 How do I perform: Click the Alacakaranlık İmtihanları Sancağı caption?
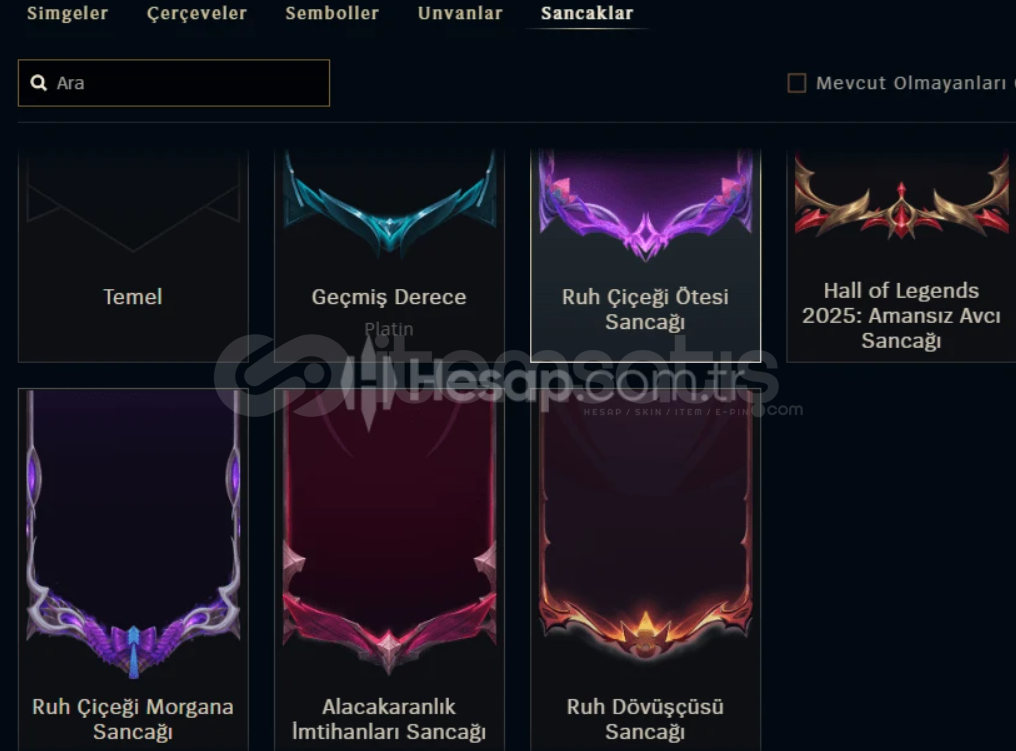[389, 719]
